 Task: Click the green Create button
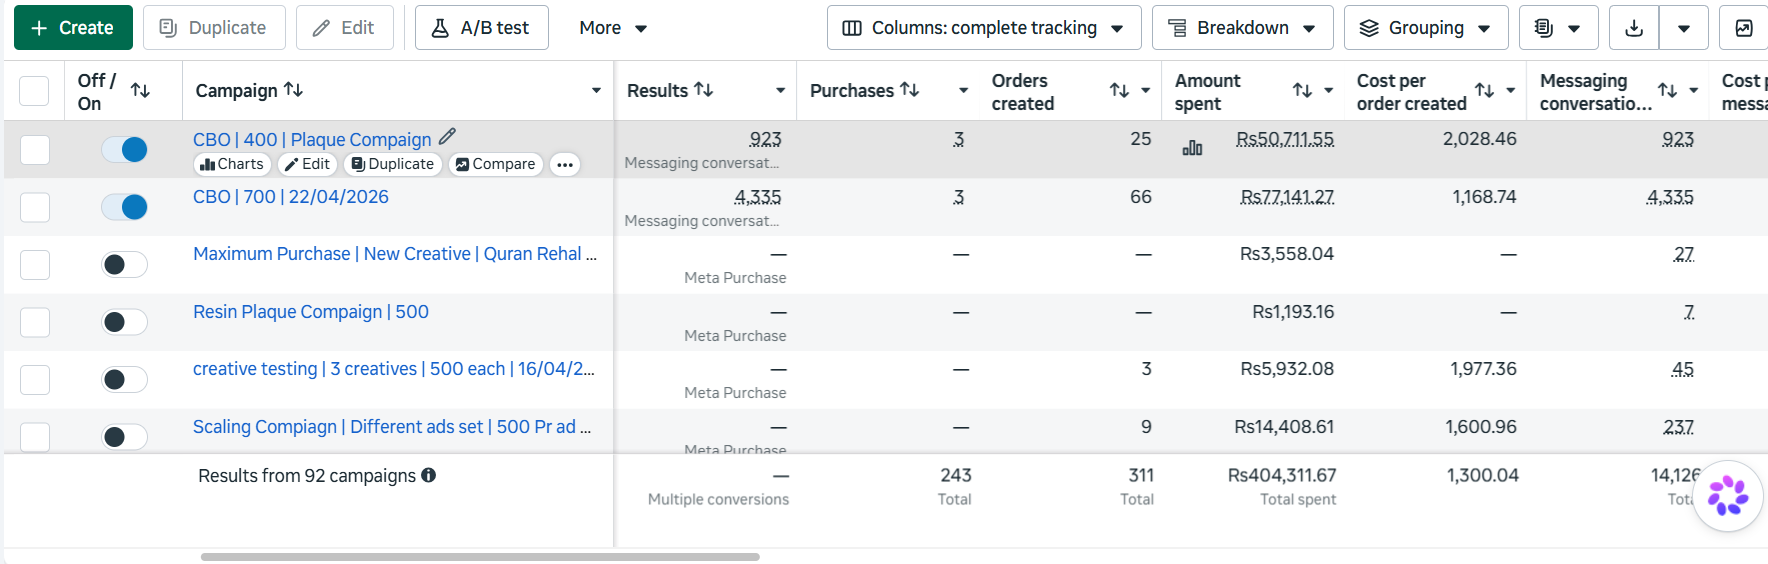[73, 28]
